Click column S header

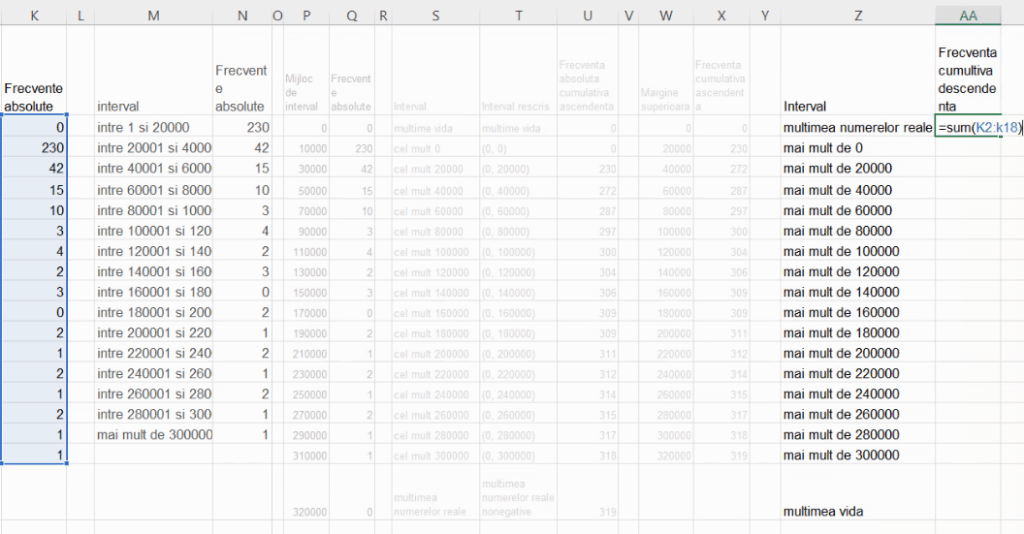[x=436, y=15]
